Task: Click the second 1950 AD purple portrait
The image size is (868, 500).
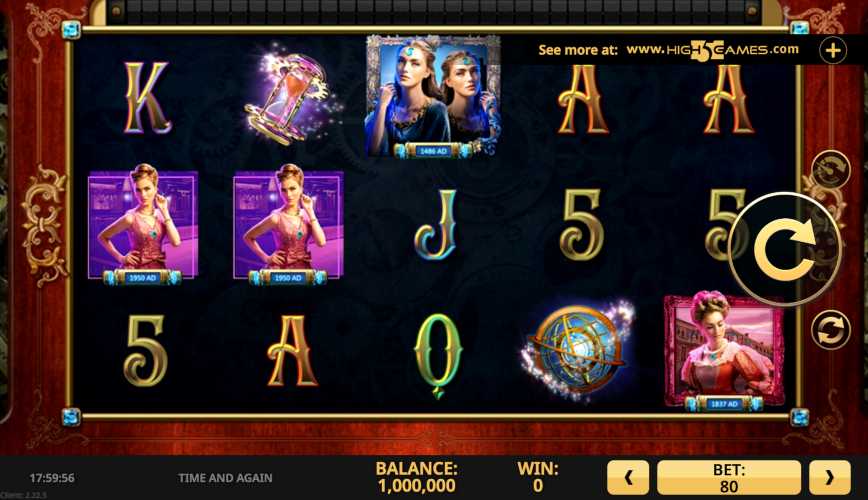Action: (288, 224)
